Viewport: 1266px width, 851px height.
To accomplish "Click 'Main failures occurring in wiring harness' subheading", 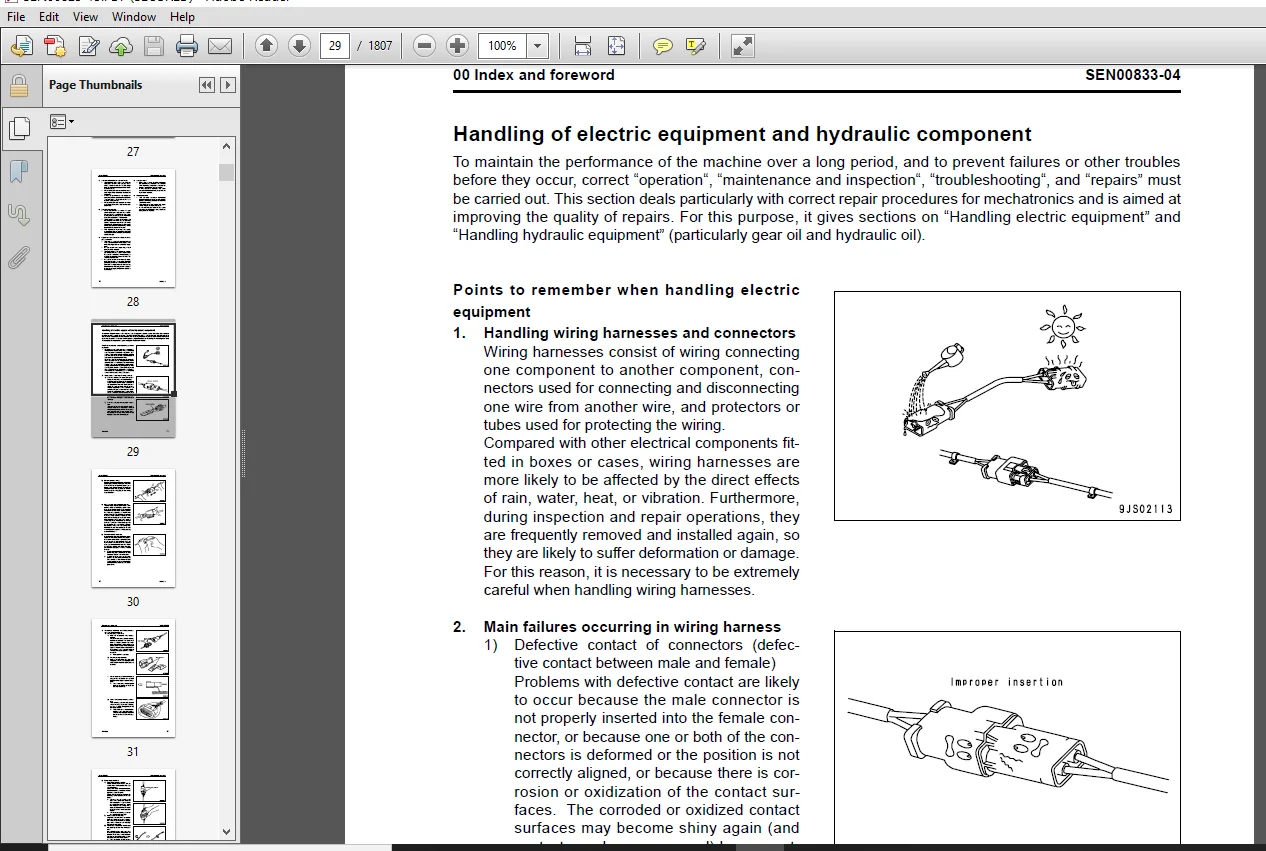I will [632, 627].
